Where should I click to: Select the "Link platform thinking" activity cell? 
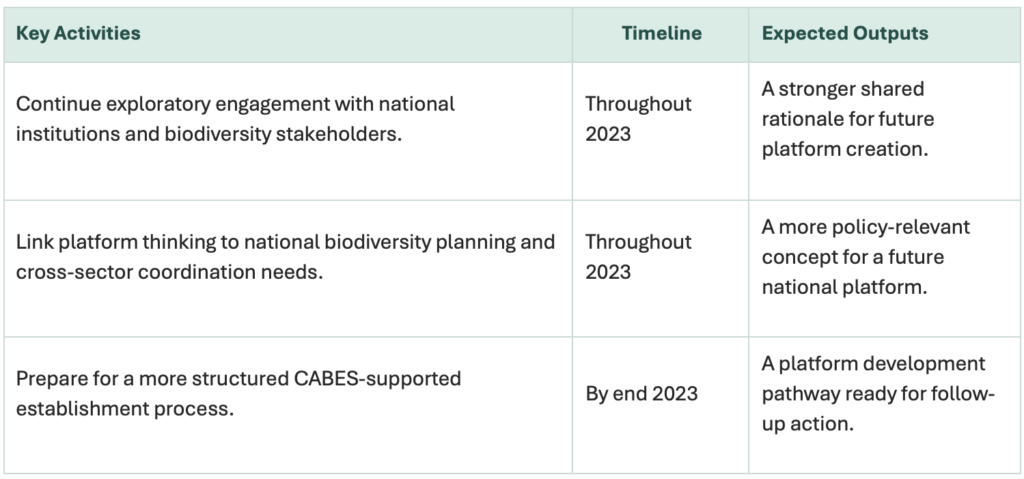(x=285, y=256)
